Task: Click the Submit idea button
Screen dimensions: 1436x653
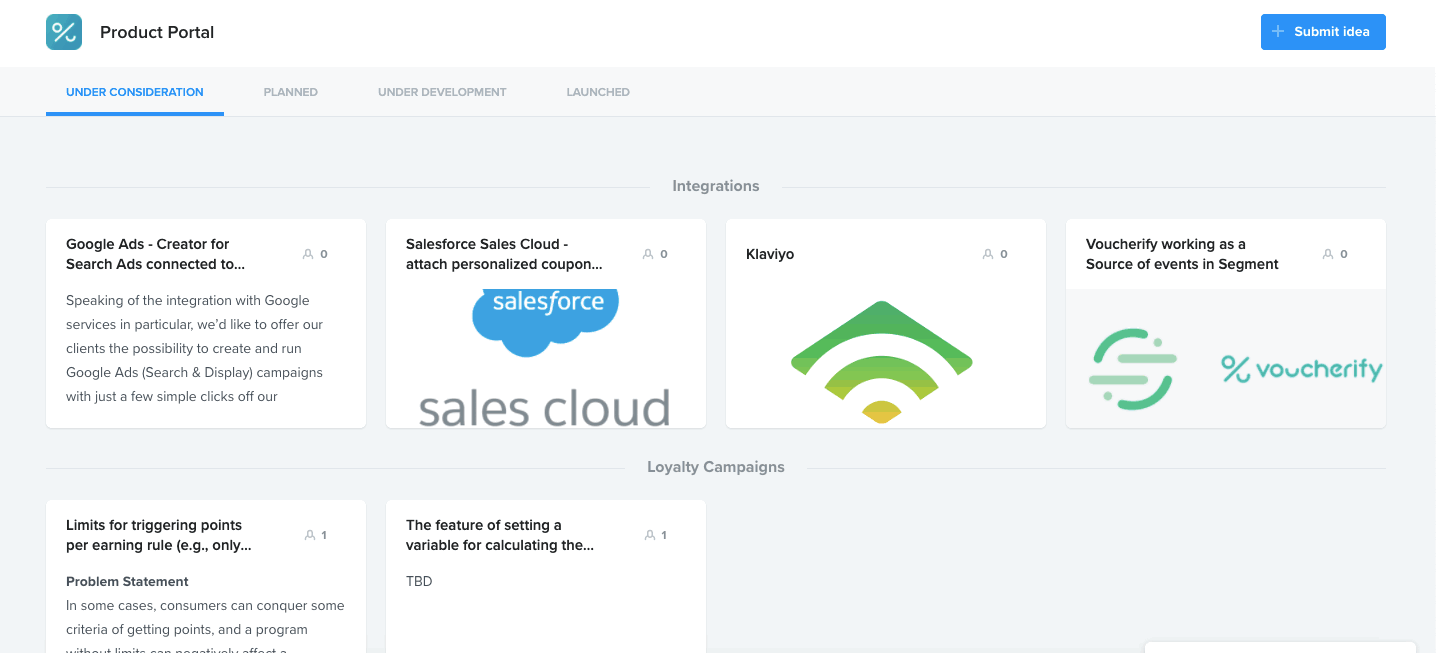Action: (1323, 31)
